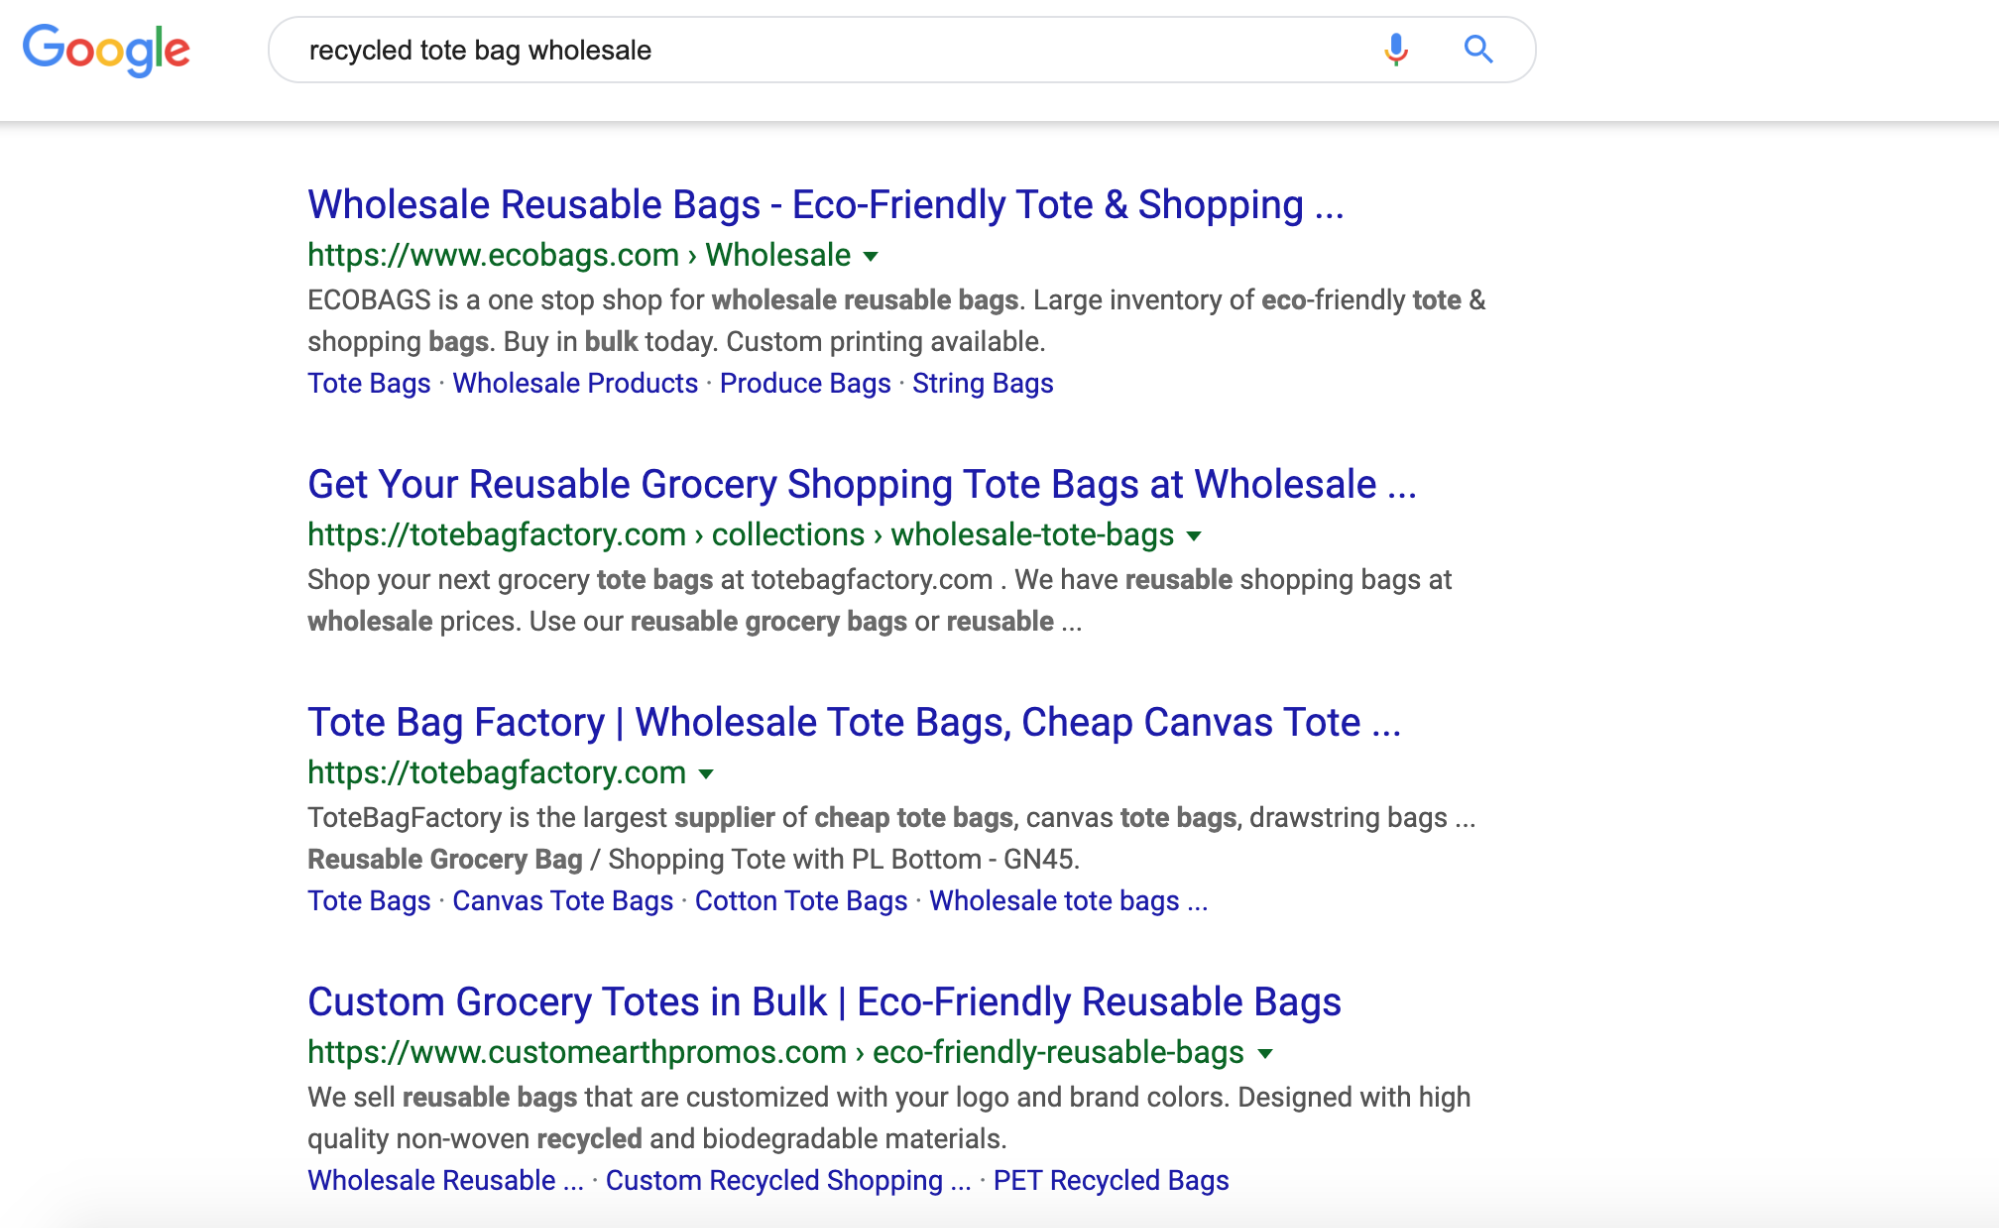Image resolution: width=1999 pixels, height=1228 pixels.
Task: Click 'PET Recycled Bags' sitelink
Action: [1111, 1180]
